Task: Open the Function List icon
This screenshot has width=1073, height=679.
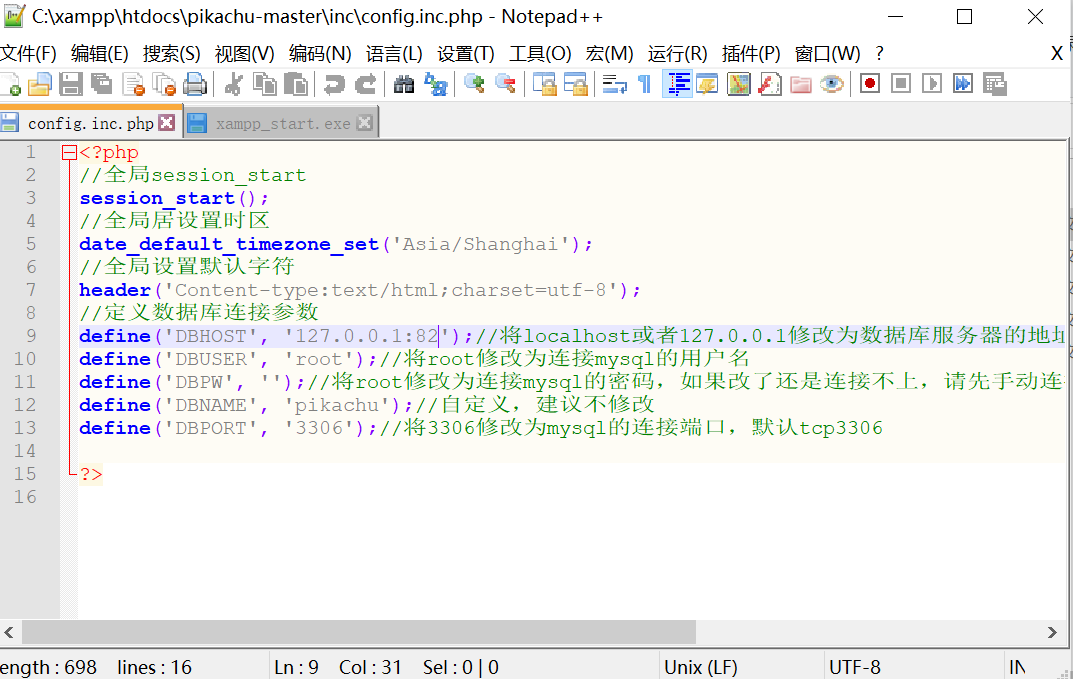Action: tap(770, 84)
